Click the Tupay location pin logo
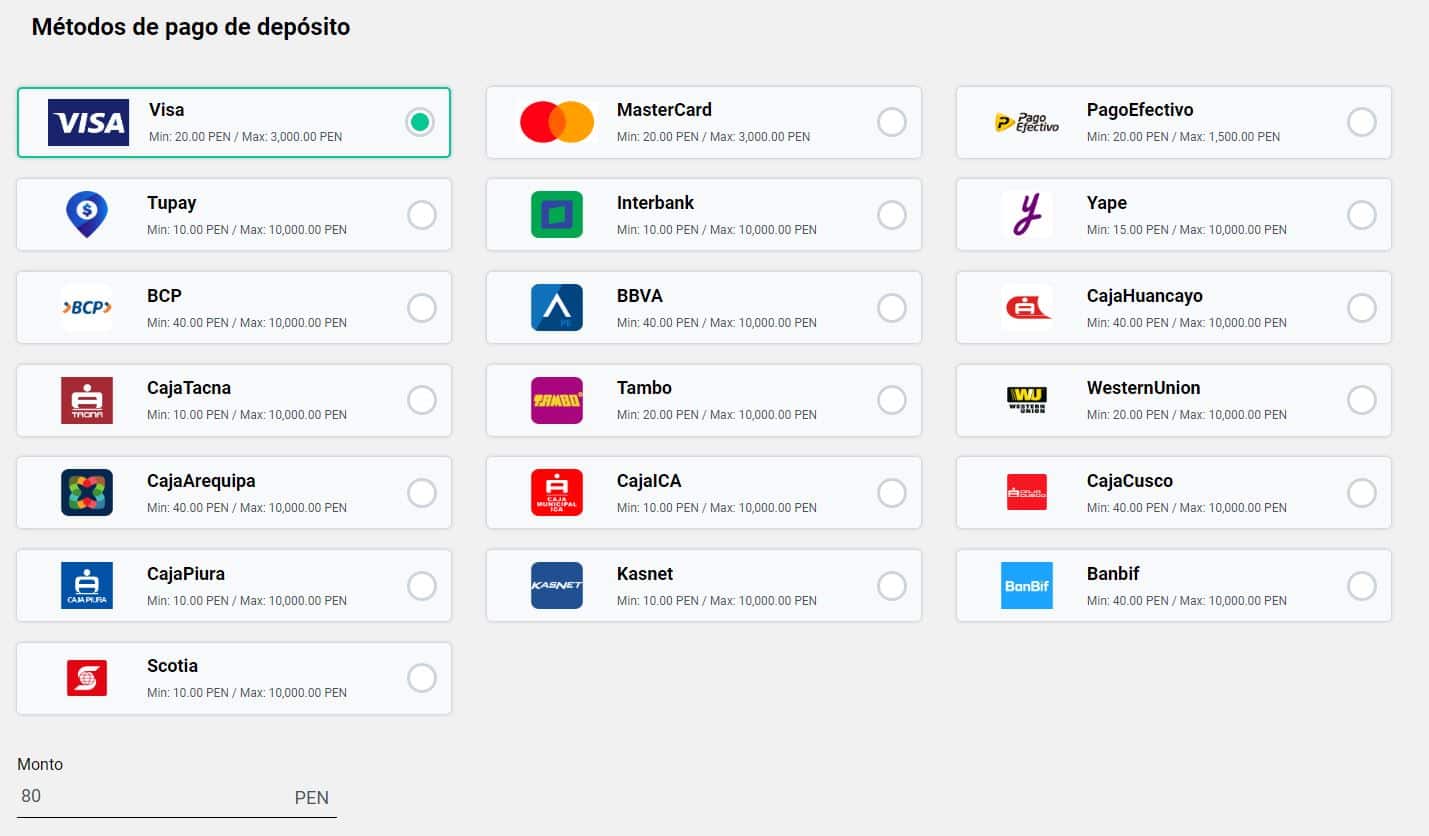Image resolution: width=1429 pixels, height=836 pixels. (87, 215)
